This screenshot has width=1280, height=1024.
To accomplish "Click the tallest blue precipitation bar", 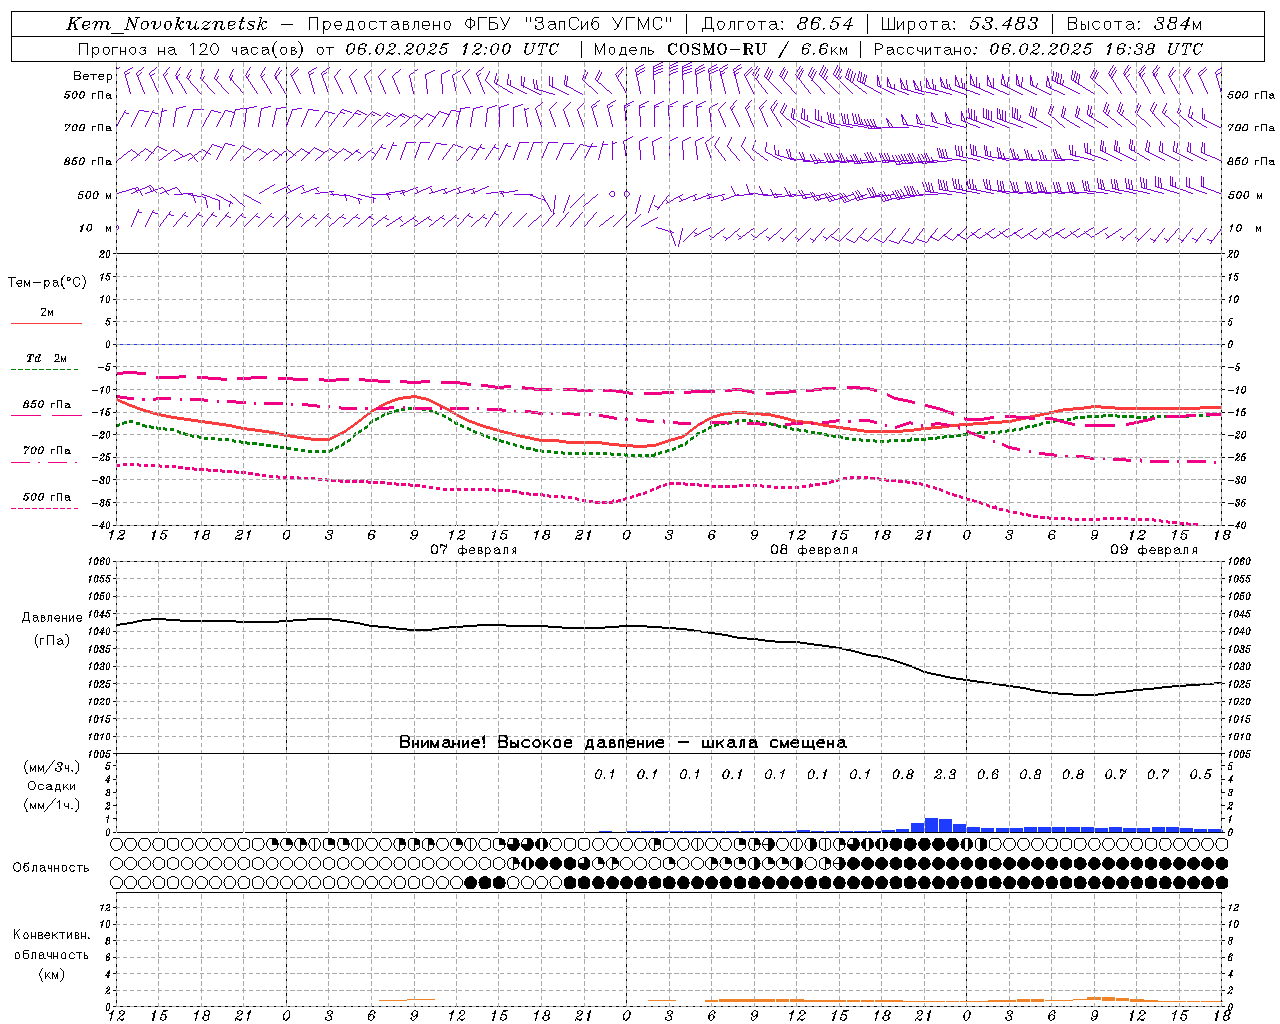I will [x=931, y=825].
